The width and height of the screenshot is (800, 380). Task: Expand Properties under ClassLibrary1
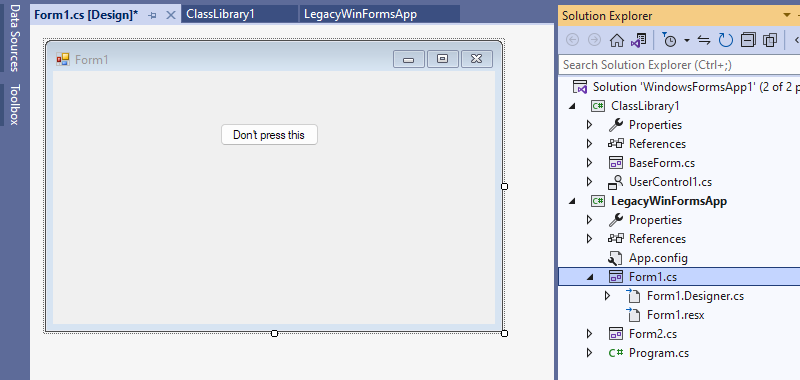pyautogui.click(x=590, y=125)
